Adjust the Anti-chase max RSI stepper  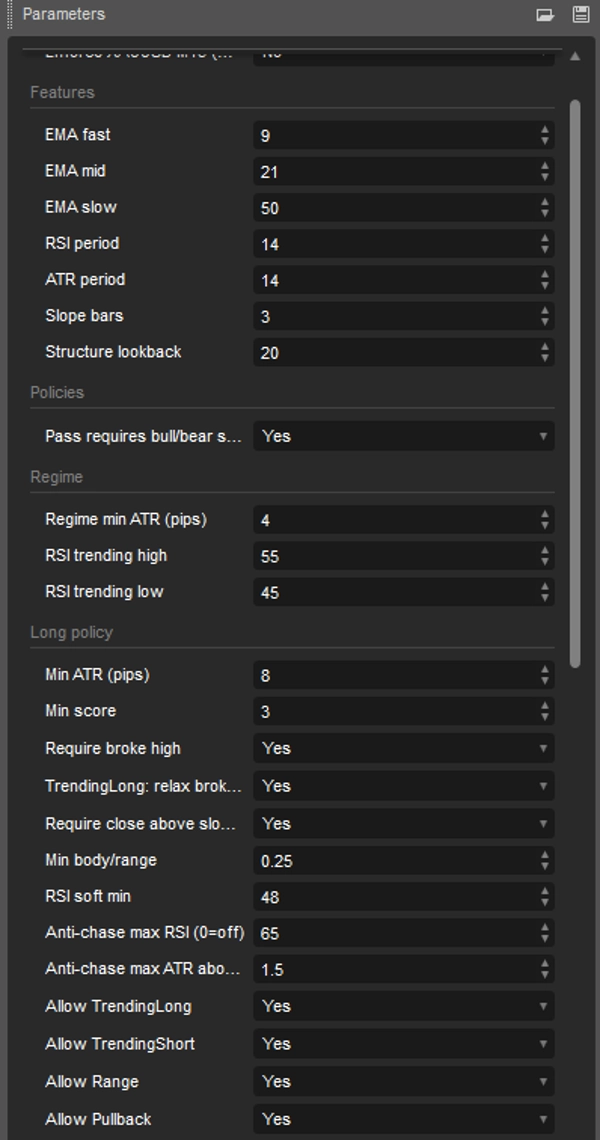(x=545, y=933)
